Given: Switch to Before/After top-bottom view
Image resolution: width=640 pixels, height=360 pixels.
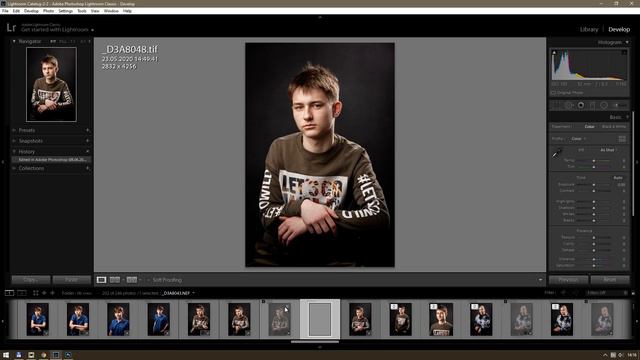Looking at the screenshot, I should [x=131, y=280].
